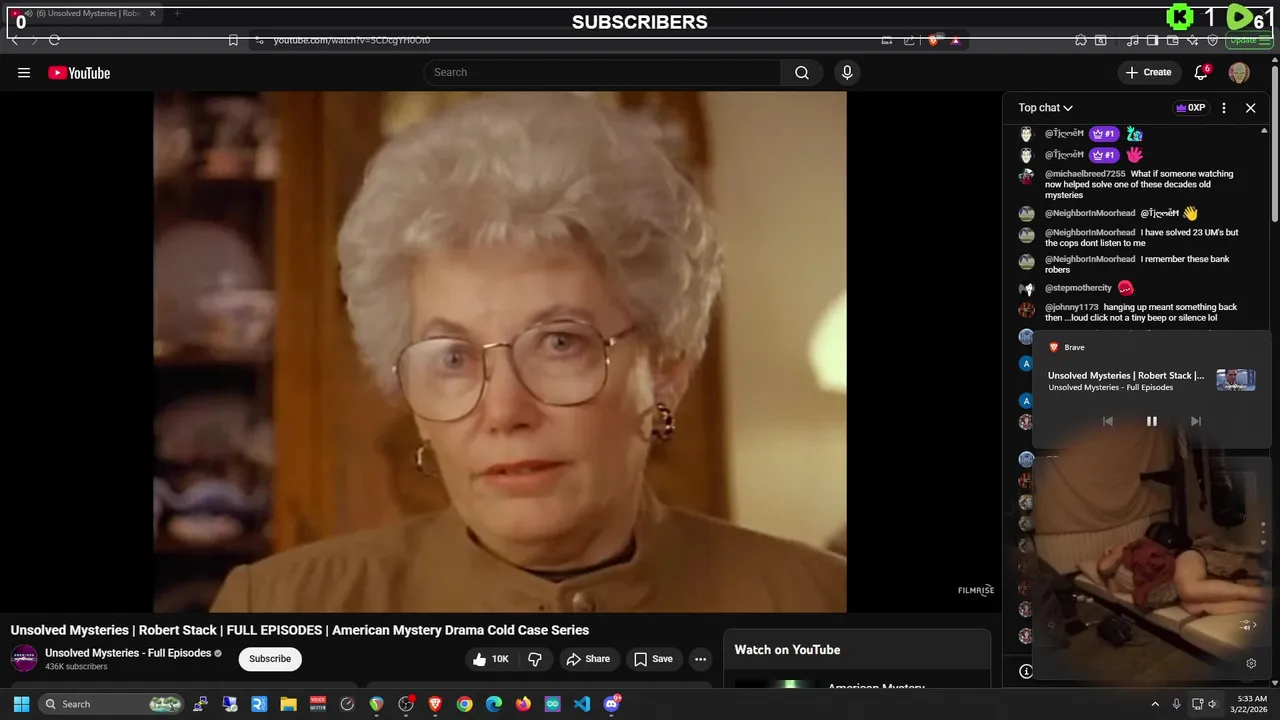Image resolution: width=1280 pixels, height=720 pixels.
Task: Subscribe to Unsolved Mysteries - Full Episodes
Action: [270, 659]
